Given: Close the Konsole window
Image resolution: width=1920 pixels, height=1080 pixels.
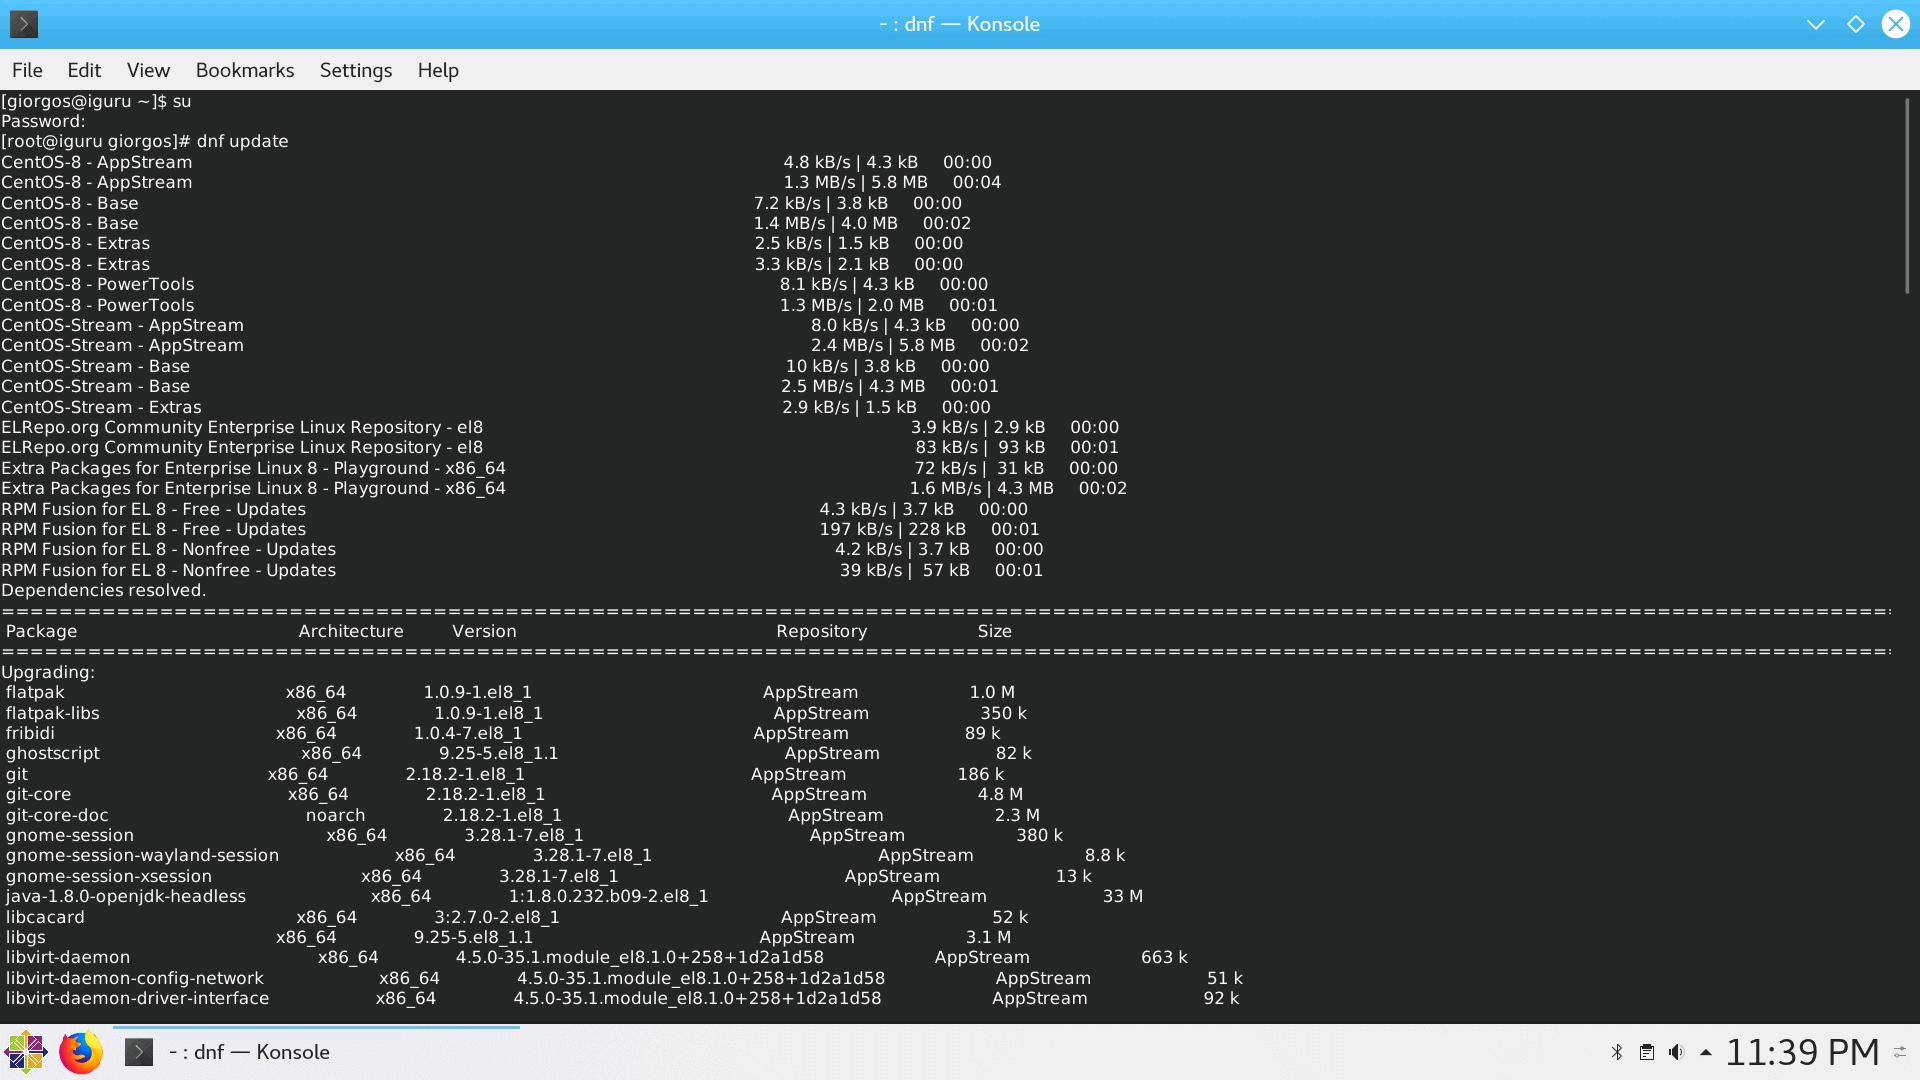Looking at the screenshot, I should 1895,24.
